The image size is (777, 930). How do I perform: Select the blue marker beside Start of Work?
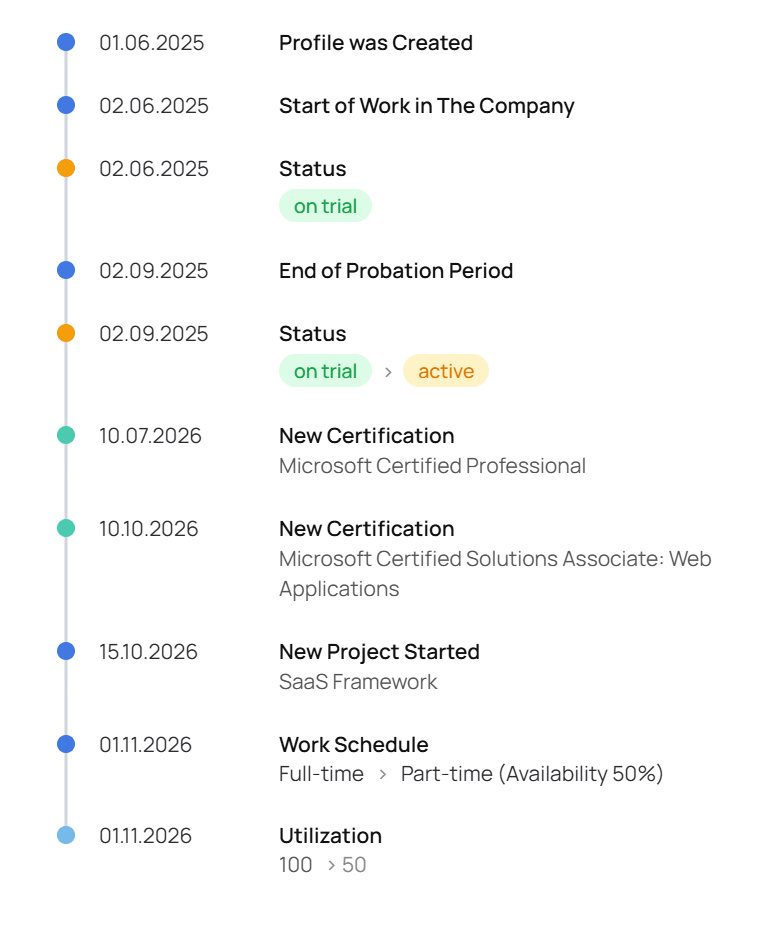point(66,105)
